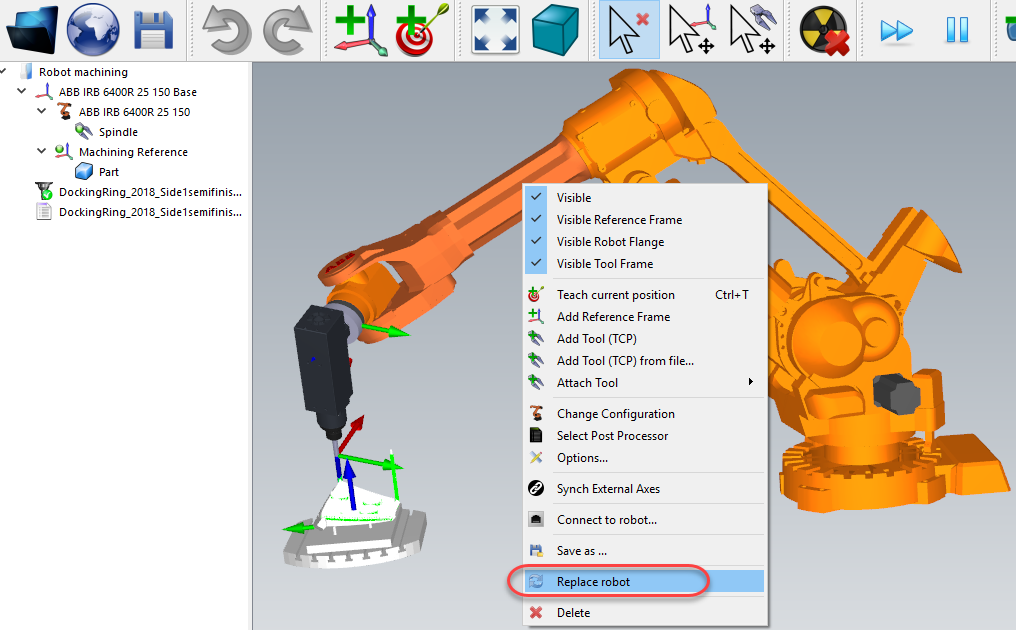Click the Undo arrow in toolbar
The height and width of the screenshot is (630, 1016).
click(x=226, y=29)
